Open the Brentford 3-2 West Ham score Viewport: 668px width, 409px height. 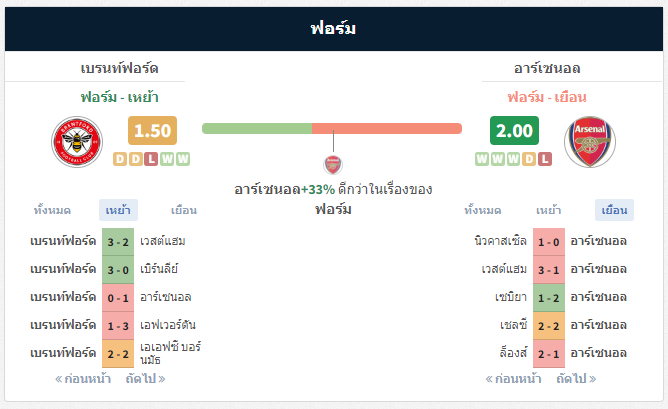tap(118, 242)
